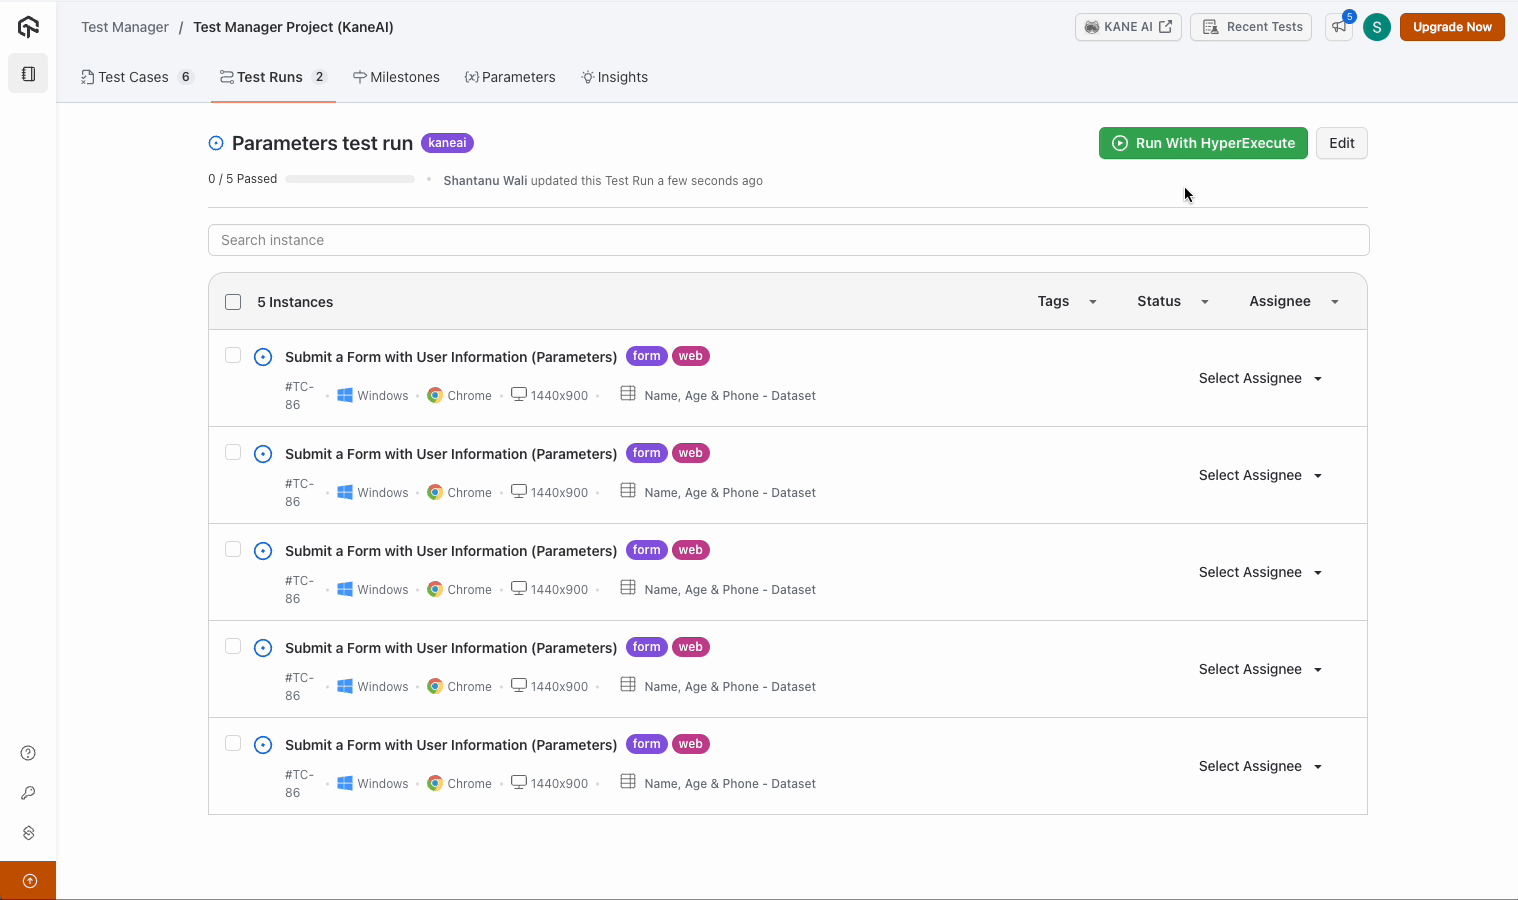Check the select all 5 Instances checkbox
Image resolution: width=1518 pixels, height=900 pixels.
(x=233, y=302)
